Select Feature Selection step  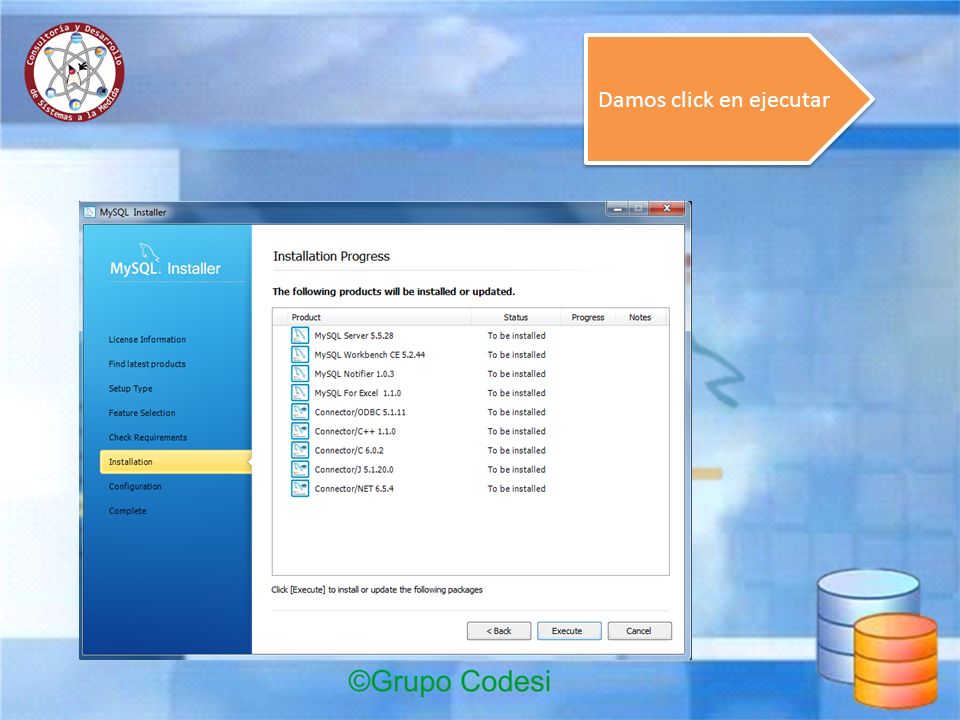(142, 413)
